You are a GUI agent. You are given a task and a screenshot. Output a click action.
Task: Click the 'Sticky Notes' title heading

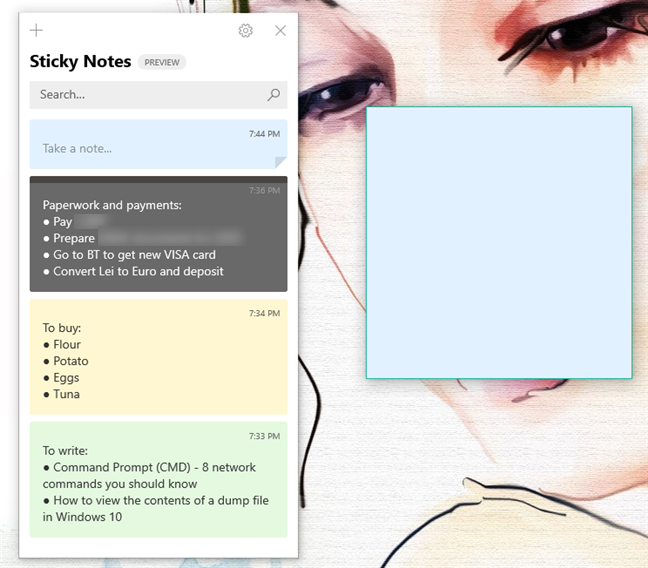(80, 62)
